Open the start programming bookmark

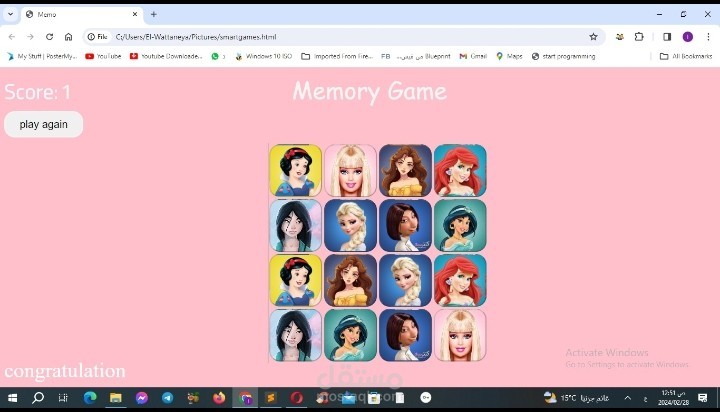(563, 56)
